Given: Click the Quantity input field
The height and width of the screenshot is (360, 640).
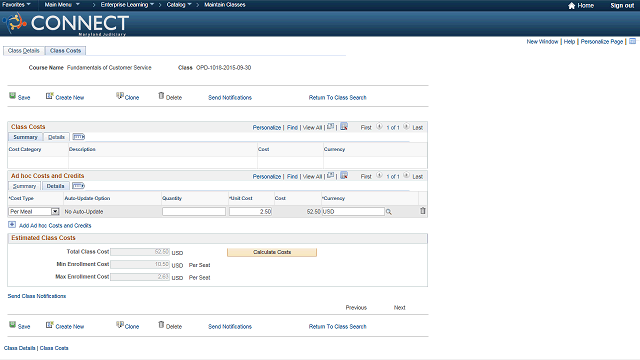Looking at the screenshot, I should (x=194, y=211).
